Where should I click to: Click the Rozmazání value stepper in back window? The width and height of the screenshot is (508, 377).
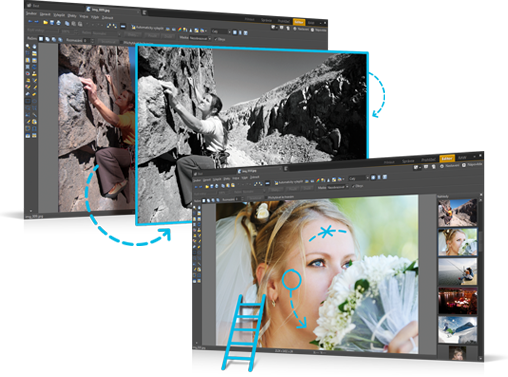(x=93, y=41)
